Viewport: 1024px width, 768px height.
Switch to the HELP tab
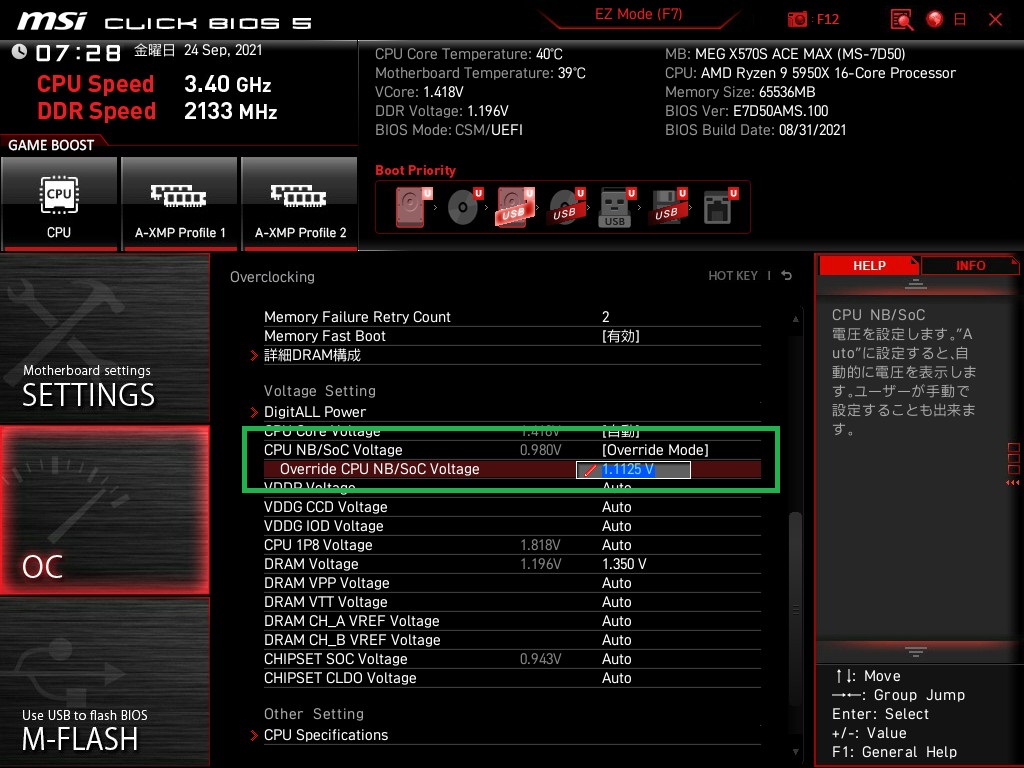tap(869, 266)
